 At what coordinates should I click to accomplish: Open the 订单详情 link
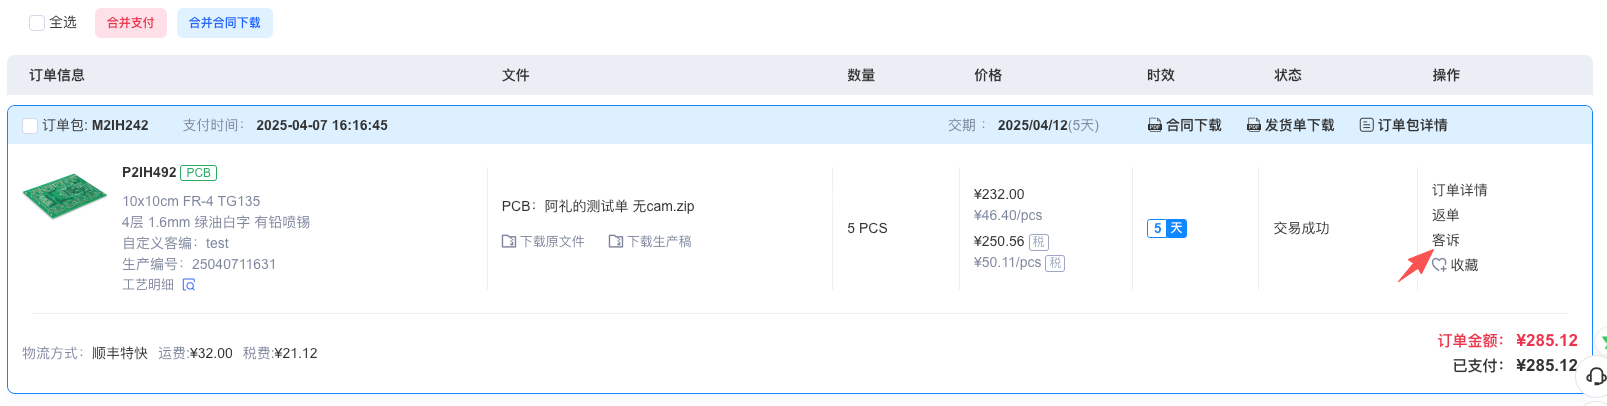coord(1459,190)
